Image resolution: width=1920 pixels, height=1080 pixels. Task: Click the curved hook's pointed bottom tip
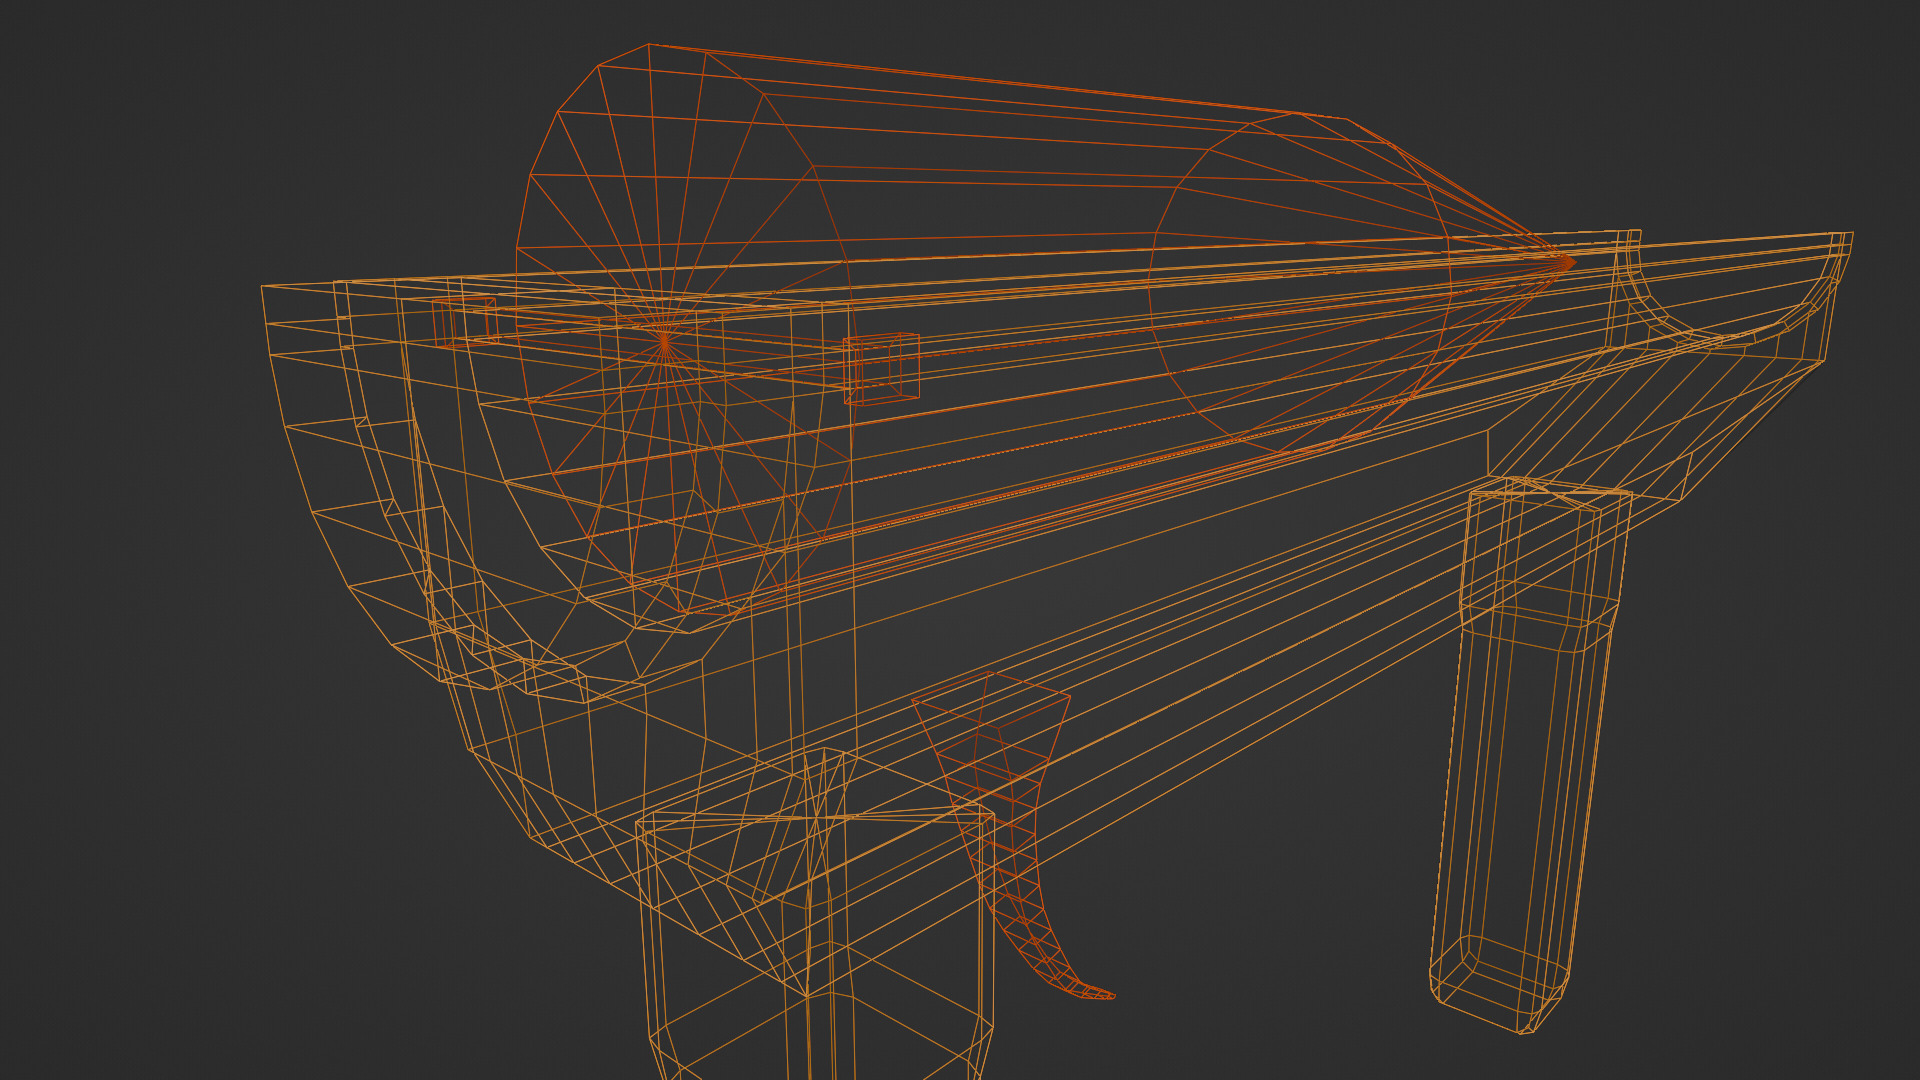[x=1108, y=995]
